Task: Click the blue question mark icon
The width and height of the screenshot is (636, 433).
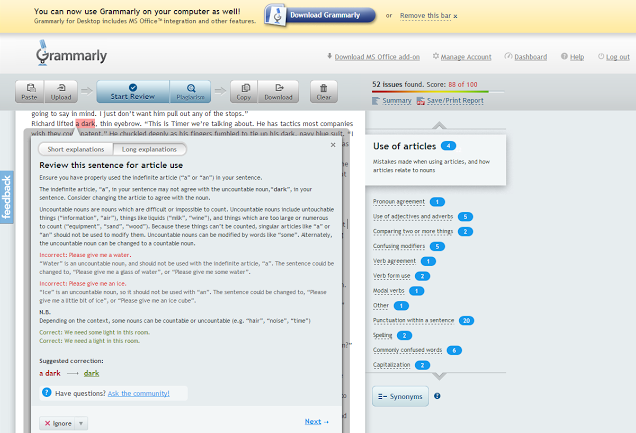Action: pyautogui.click(x=47, y=392)
